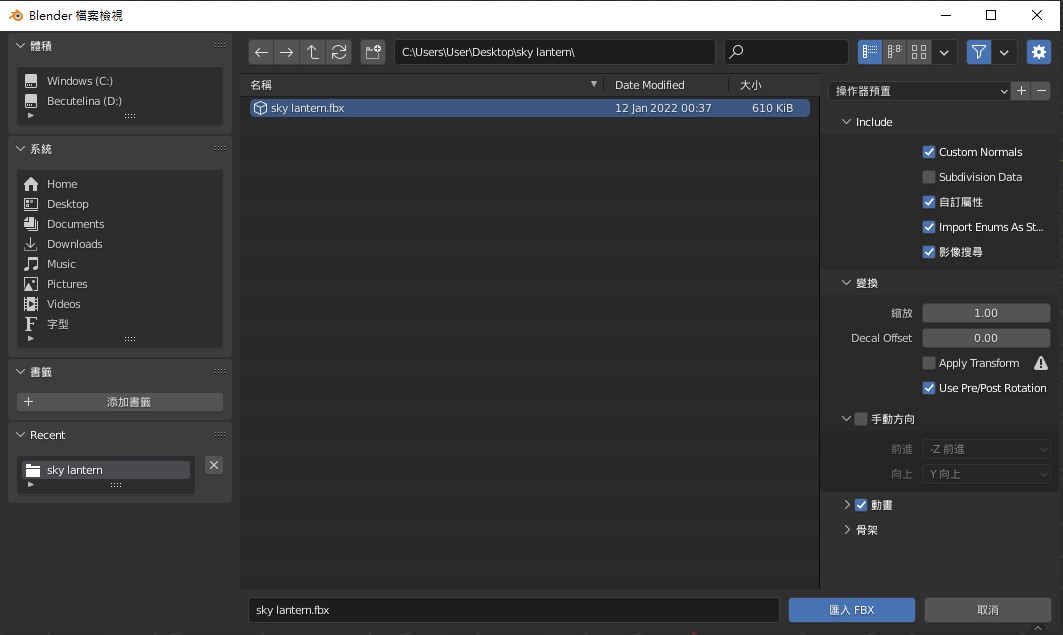Viewport: 1063px width, 635px height.
Task: Switch to vertical list display mode
Action: tap(869, 52)
